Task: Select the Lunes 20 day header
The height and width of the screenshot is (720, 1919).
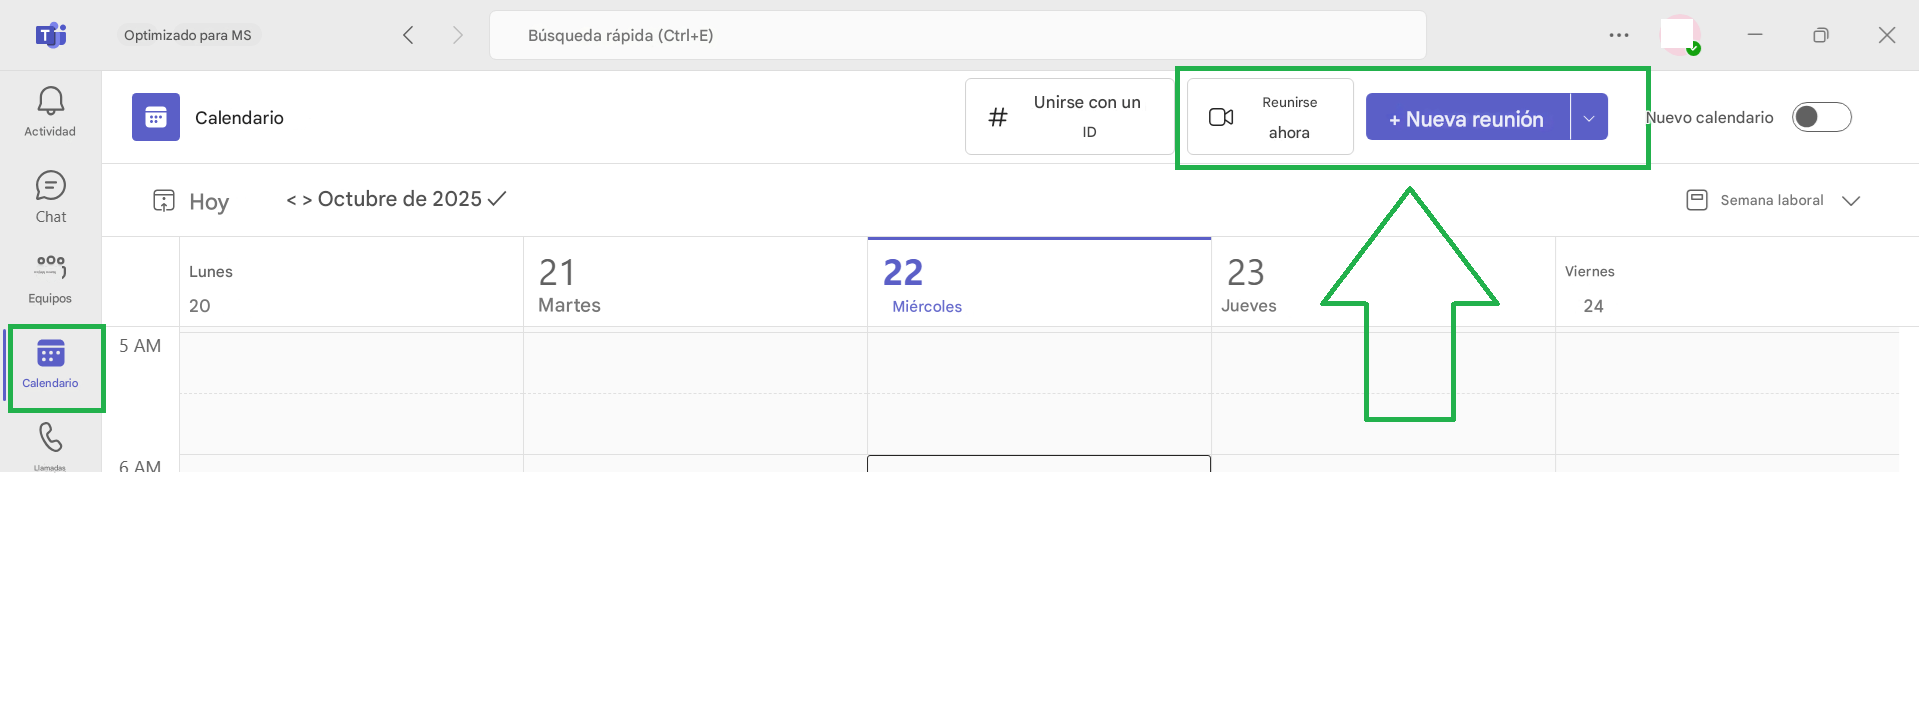Action: coord(351,282)
